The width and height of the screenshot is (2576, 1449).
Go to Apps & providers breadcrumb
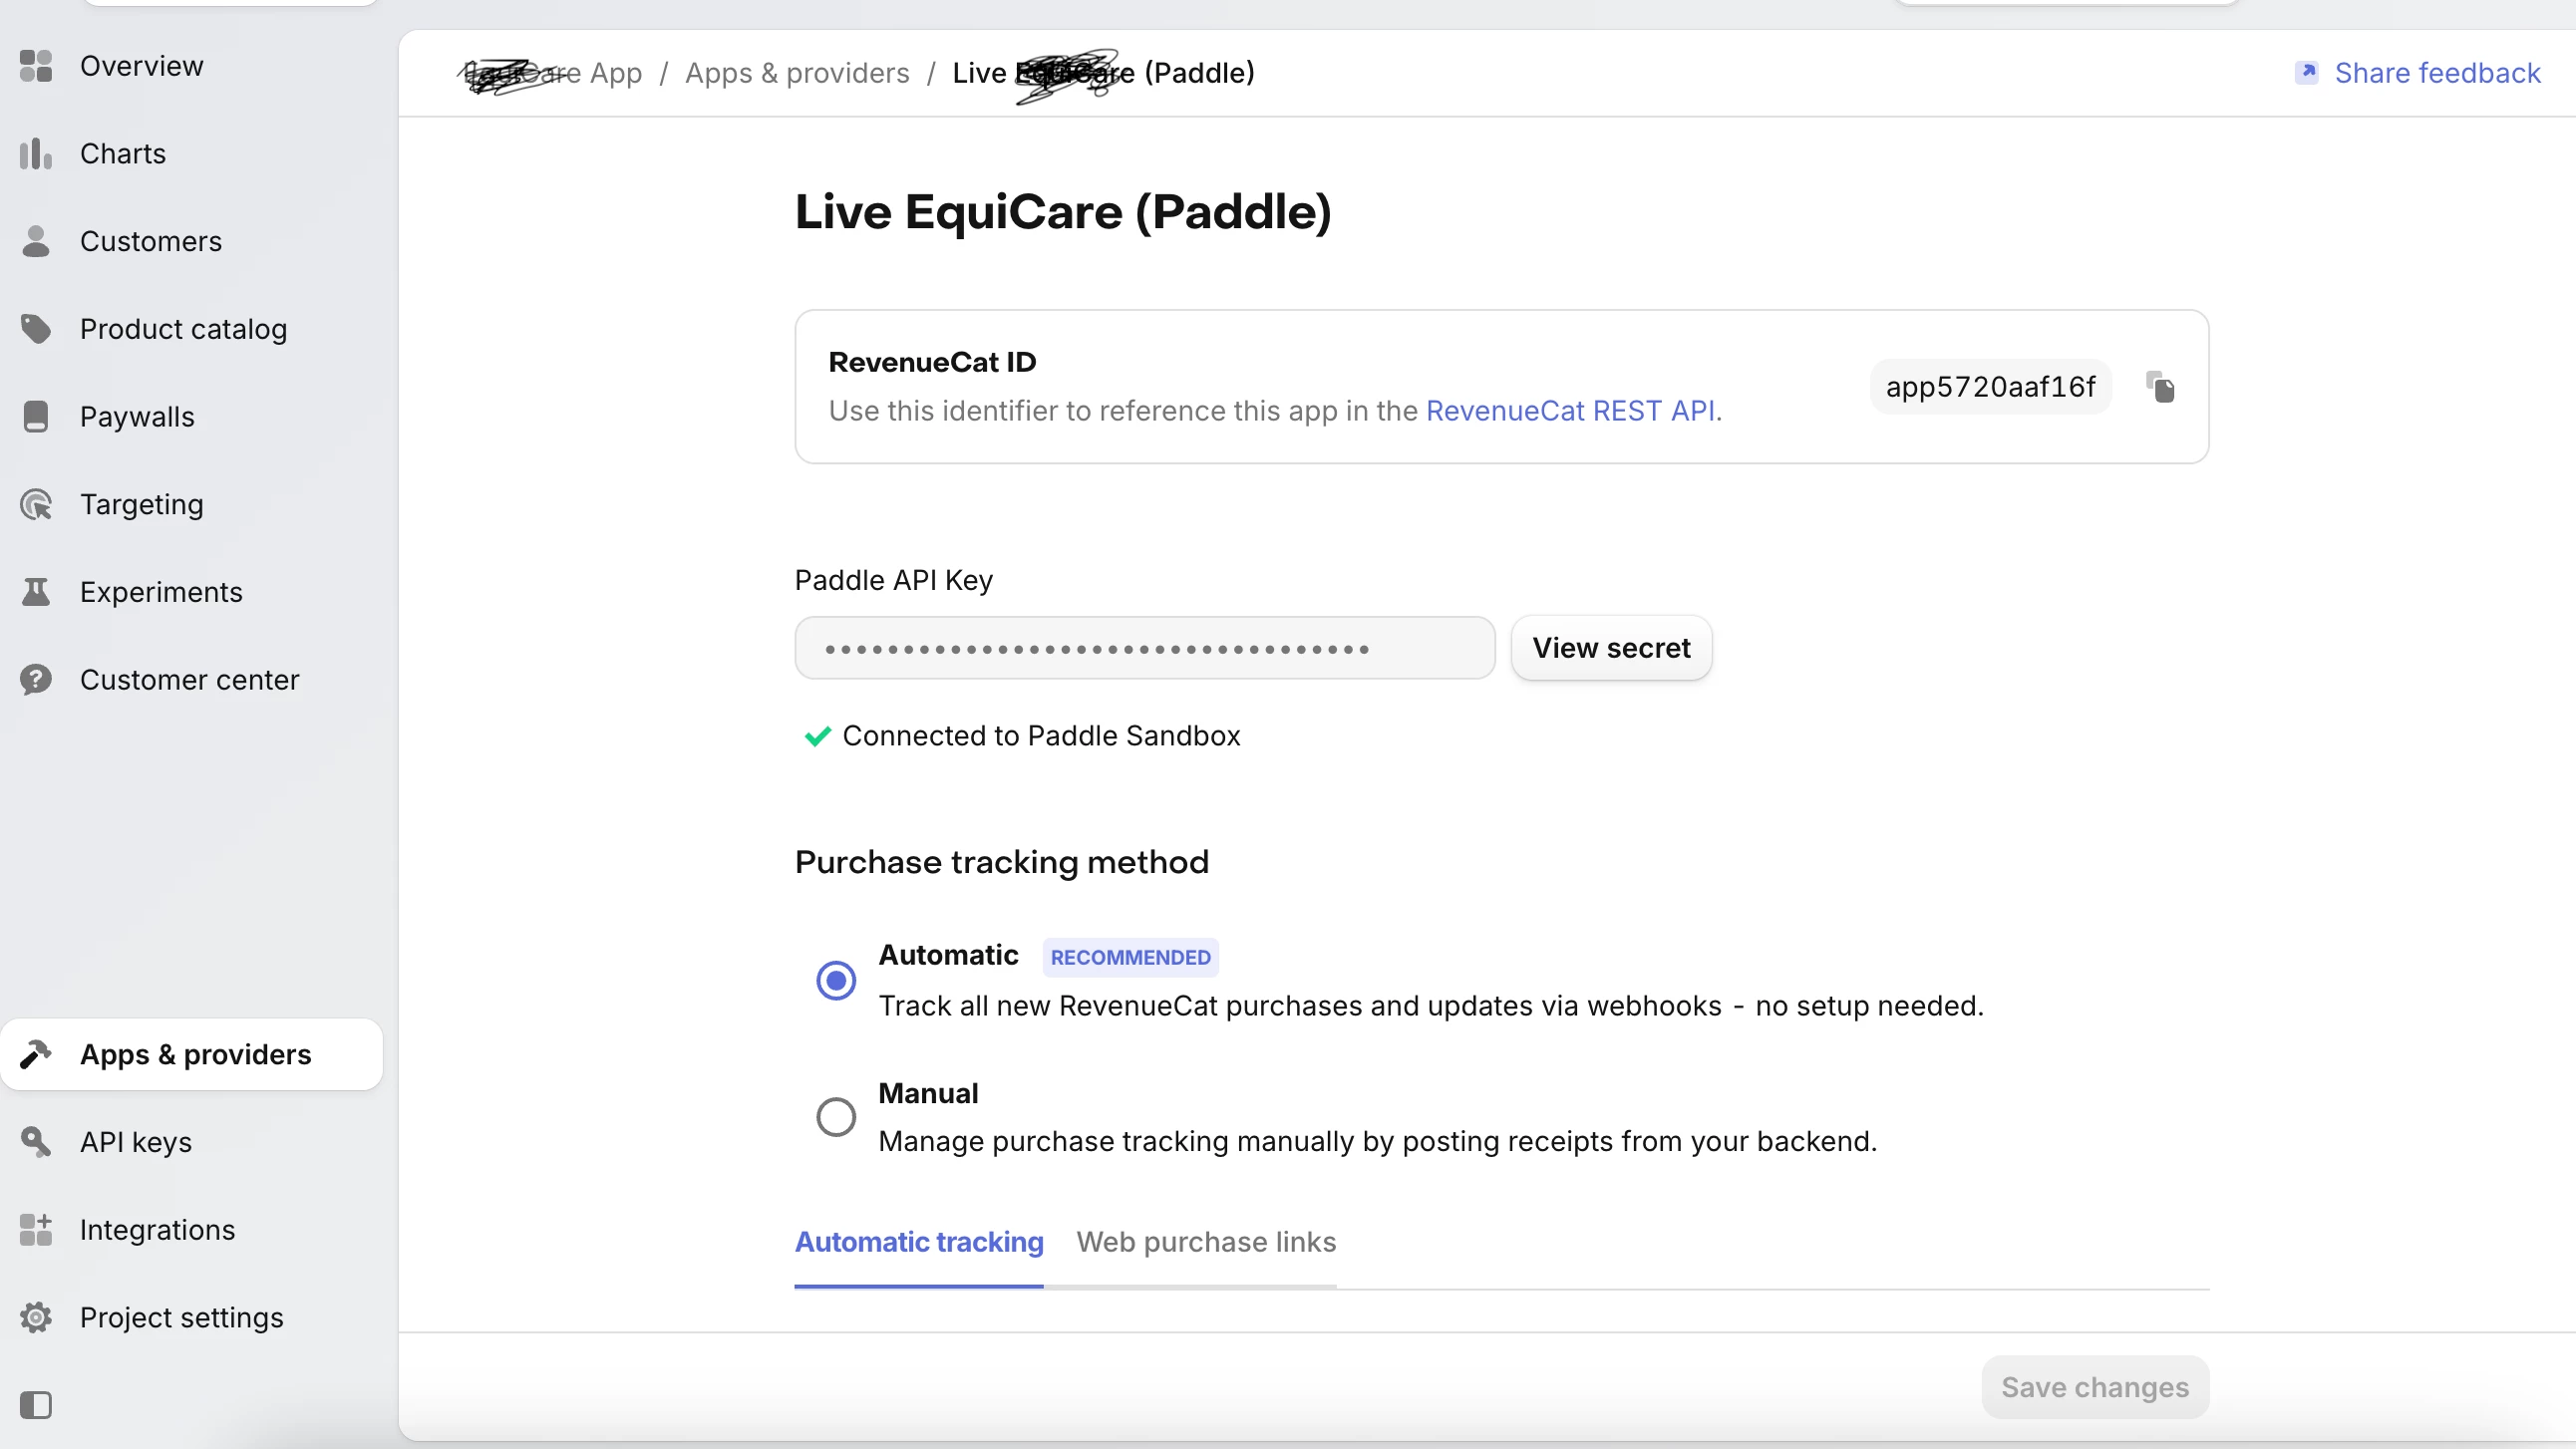tap(797, 73)
